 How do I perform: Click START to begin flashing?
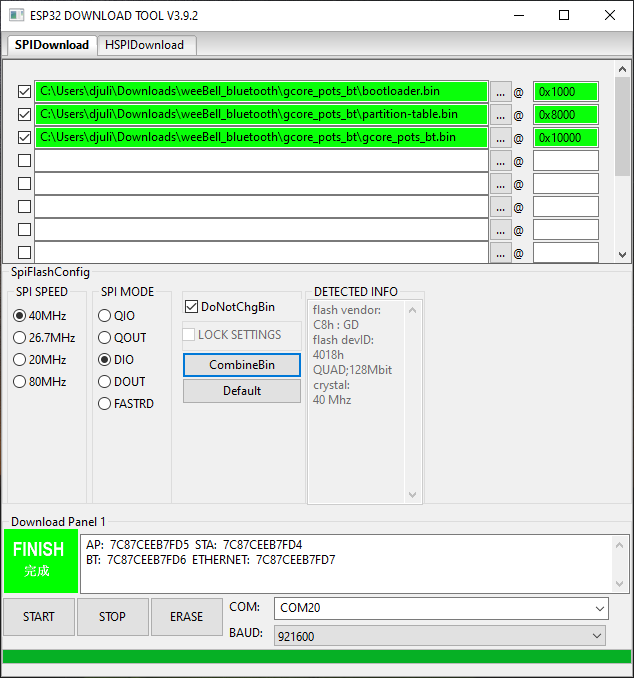(39, 617)
